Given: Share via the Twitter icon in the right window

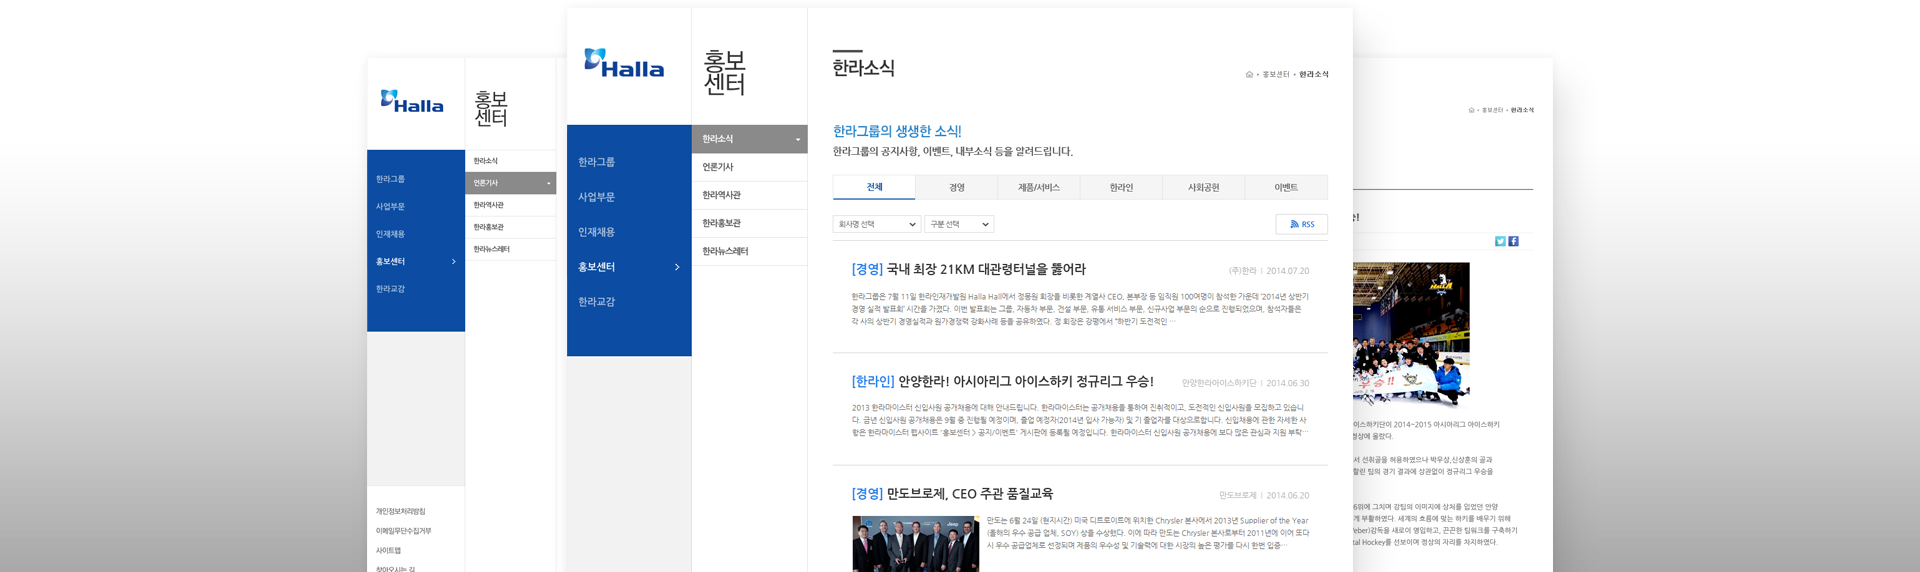Looking at the screenshot, I should (1500, 241).
